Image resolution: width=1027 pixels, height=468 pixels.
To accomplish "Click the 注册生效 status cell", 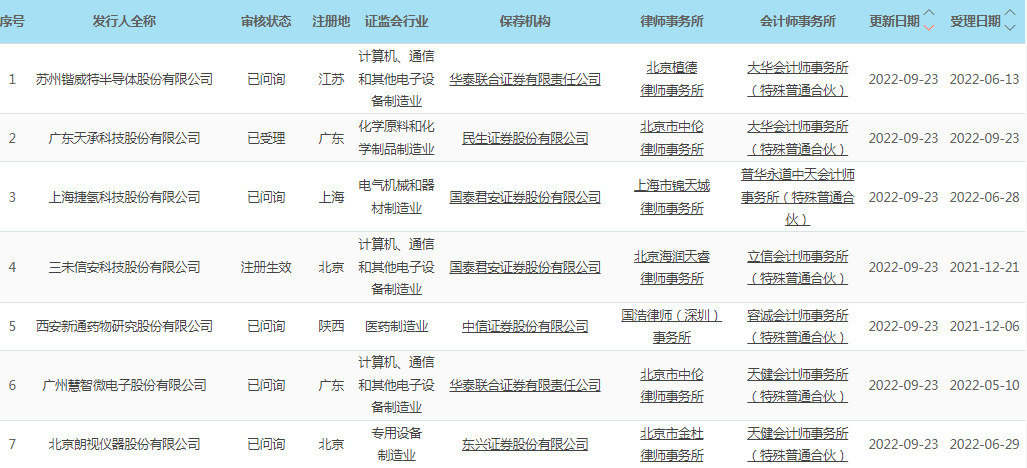I will (266, 267).
